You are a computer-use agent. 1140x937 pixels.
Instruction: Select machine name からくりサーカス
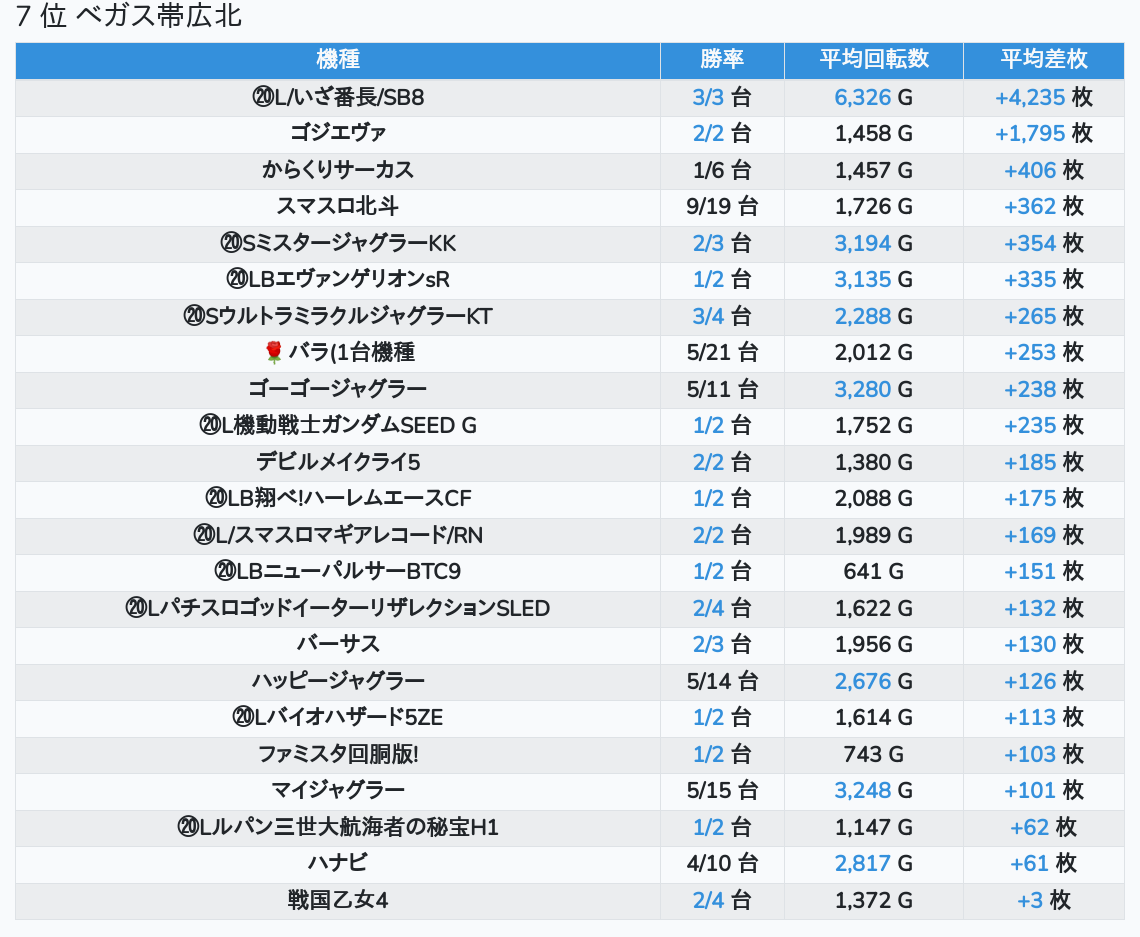tap(338, 170)
